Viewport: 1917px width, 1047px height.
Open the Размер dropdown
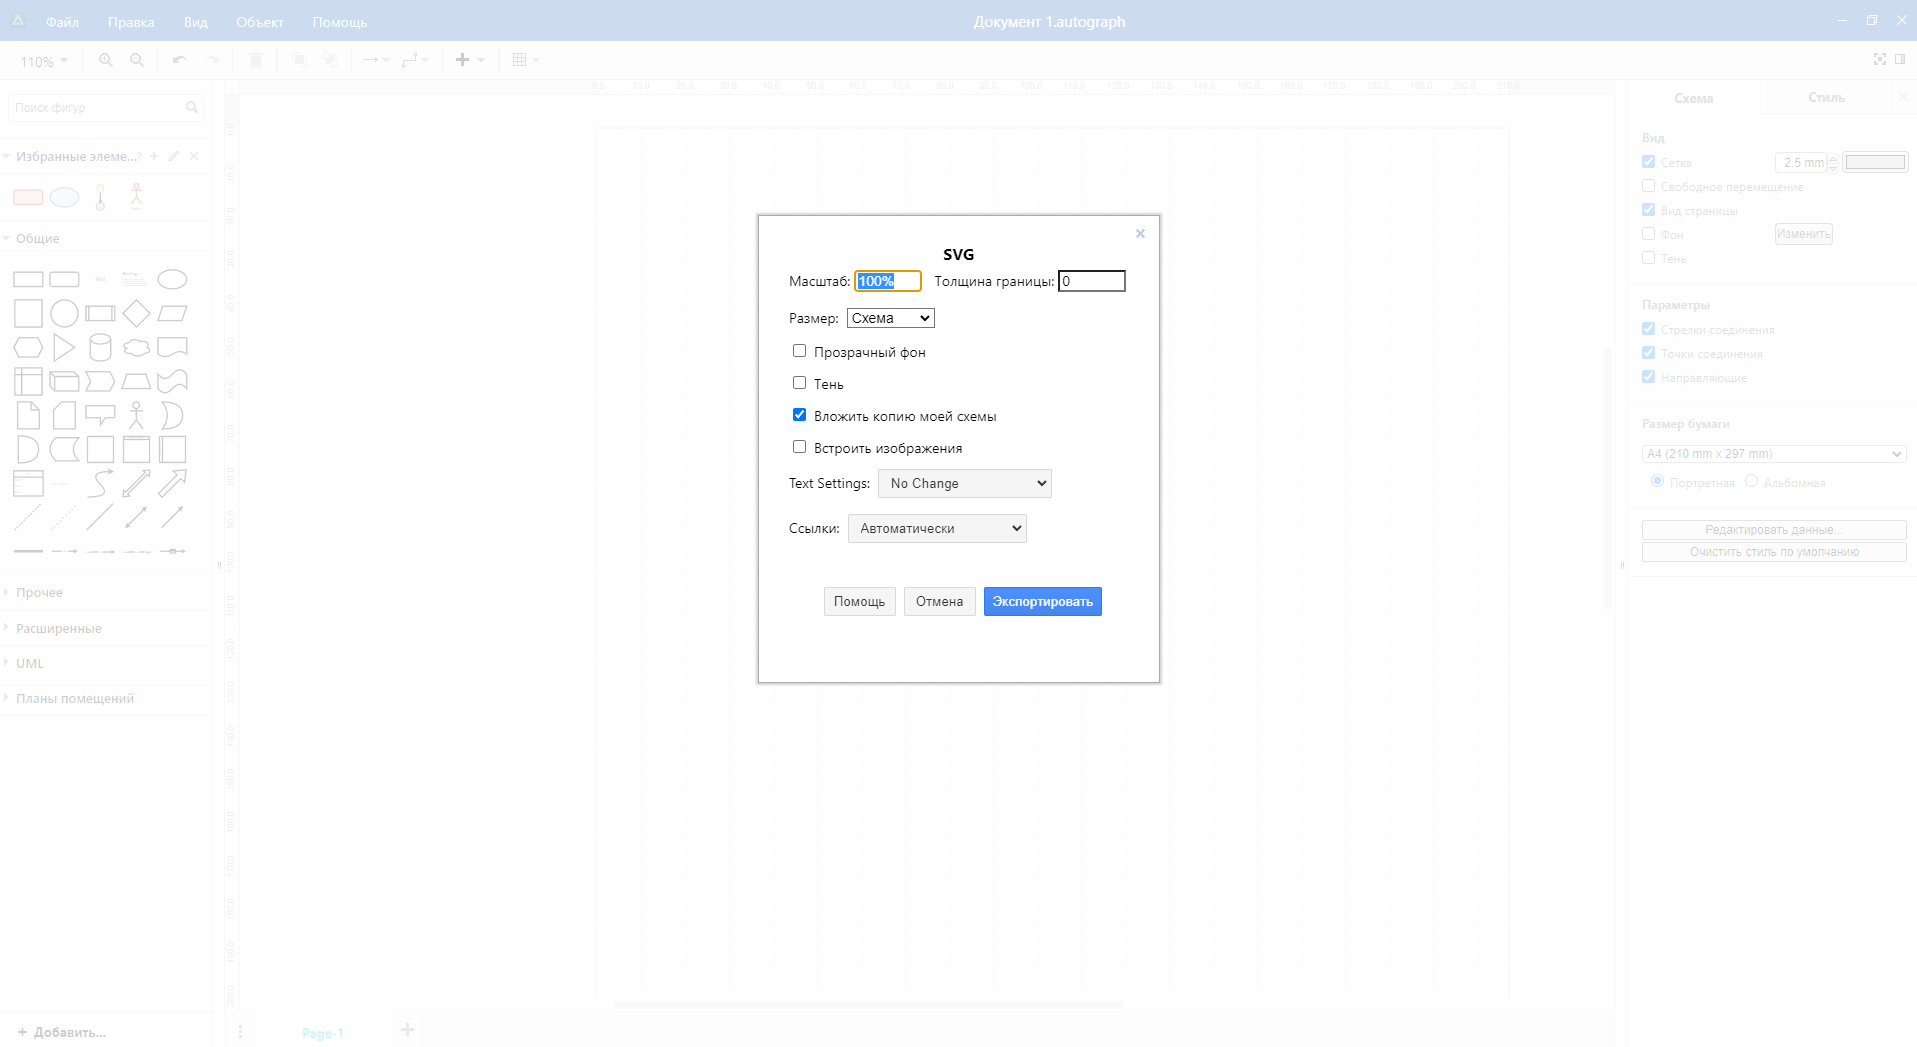coord(890,318)
